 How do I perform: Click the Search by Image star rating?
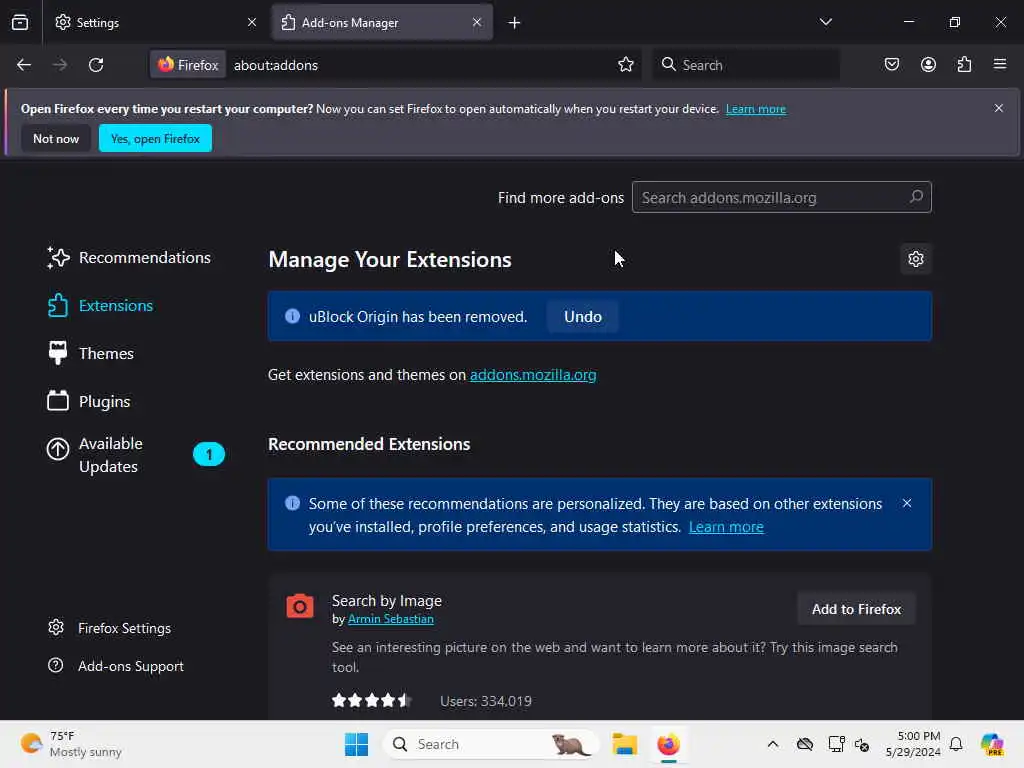372,701
